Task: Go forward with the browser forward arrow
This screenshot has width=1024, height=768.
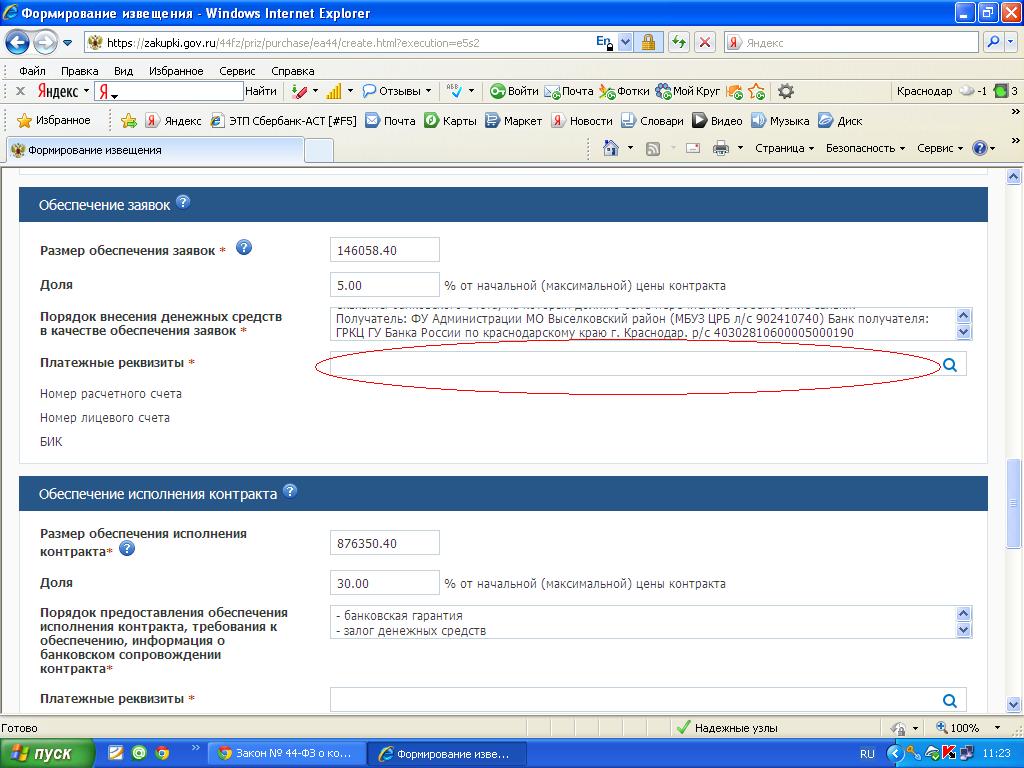Action: click(x=45, y=43)
